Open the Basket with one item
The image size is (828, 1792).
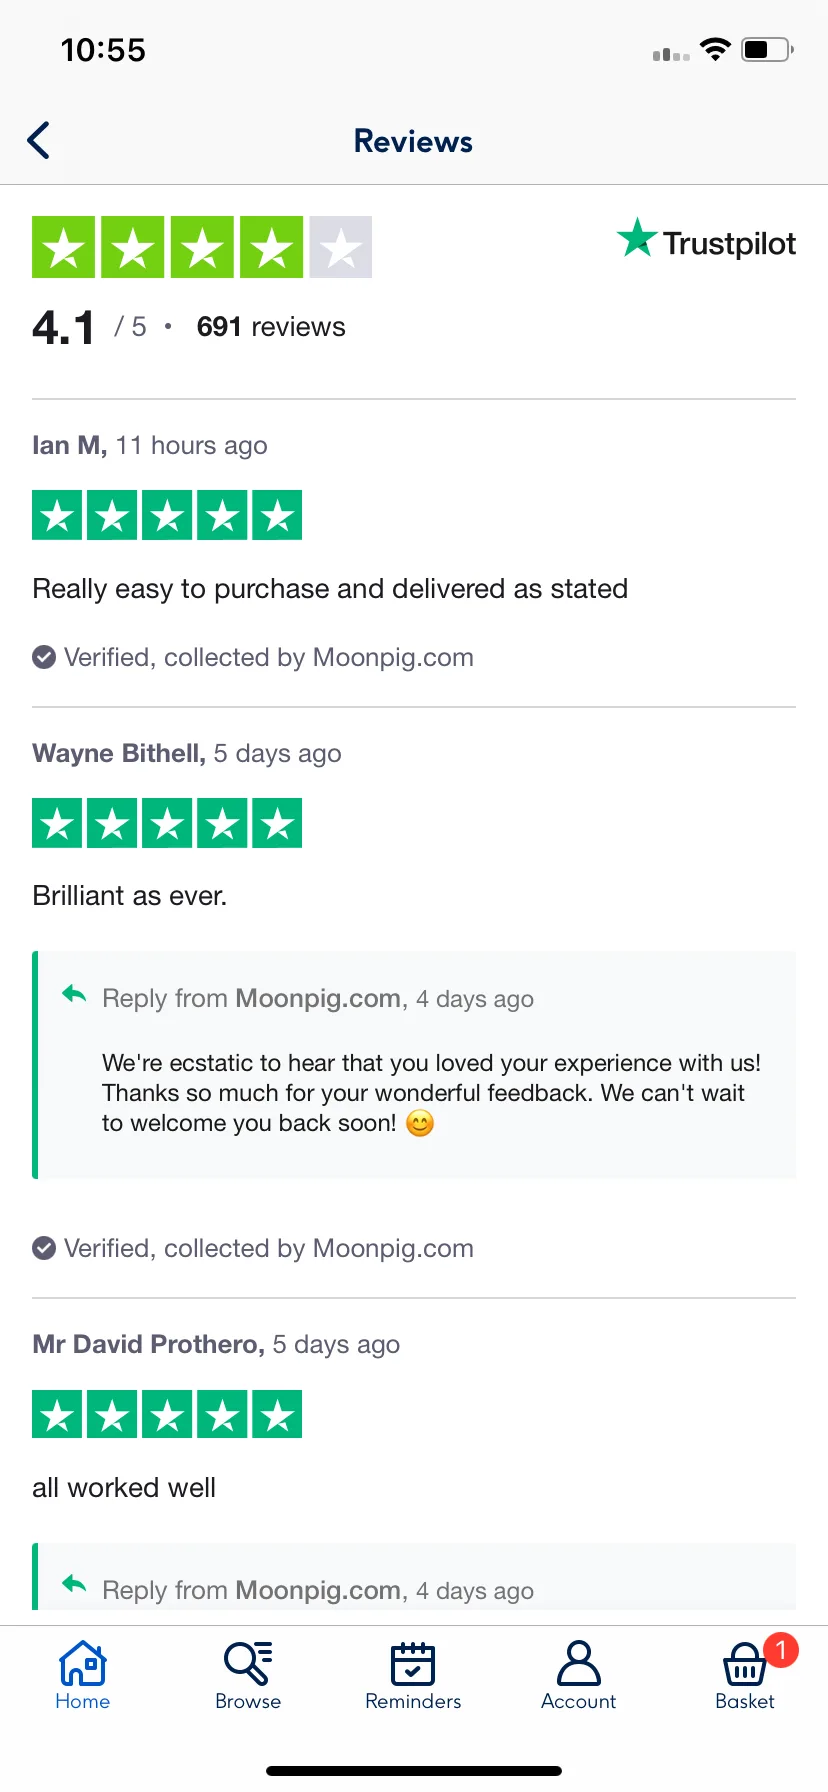point(746,1675)
